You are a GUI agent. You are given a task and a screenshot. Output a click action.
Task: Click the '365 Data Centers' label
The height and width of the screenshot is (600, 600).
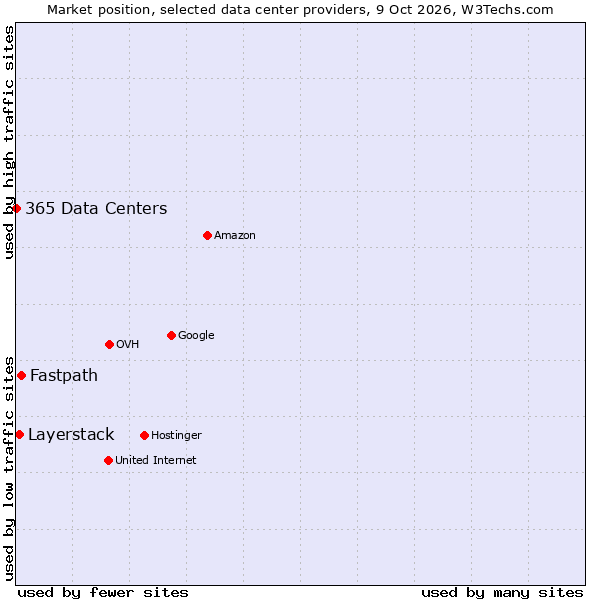[x=96, y=209]
